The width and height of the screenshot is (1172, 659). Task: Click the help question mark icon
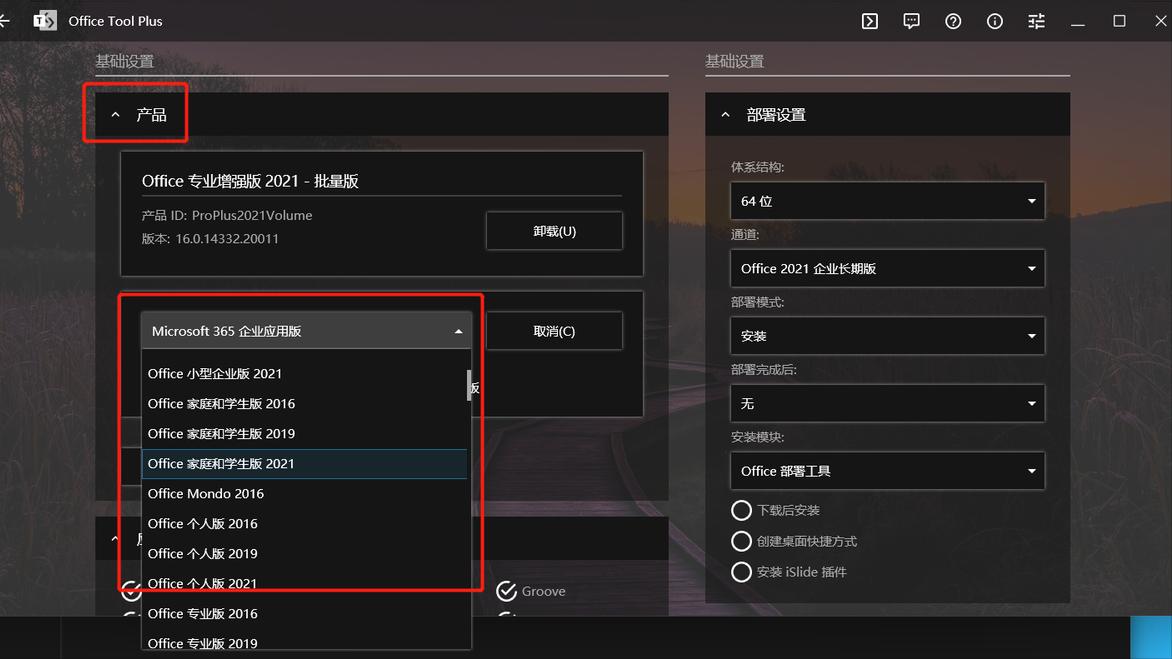[952, 20]
